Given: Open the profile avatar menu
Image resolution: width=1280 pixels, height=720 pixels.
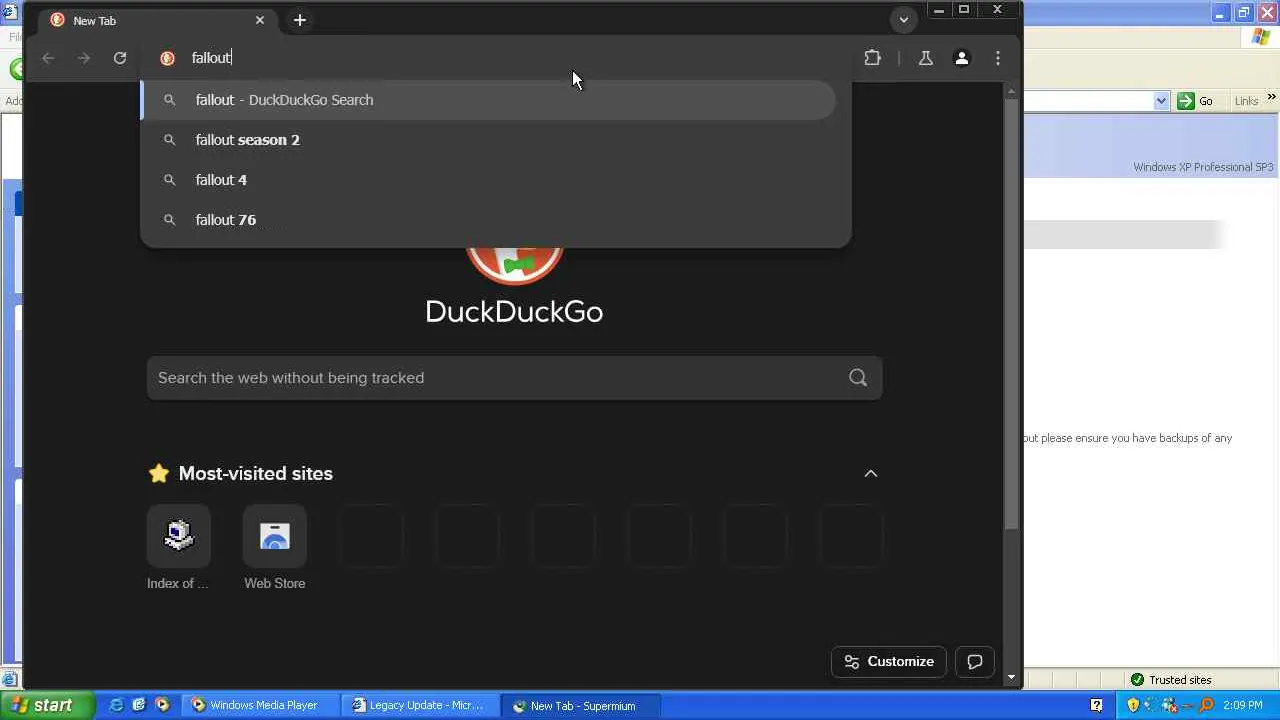Looking at the screenshot, I should pyautogui.click(x=962, y=58).
